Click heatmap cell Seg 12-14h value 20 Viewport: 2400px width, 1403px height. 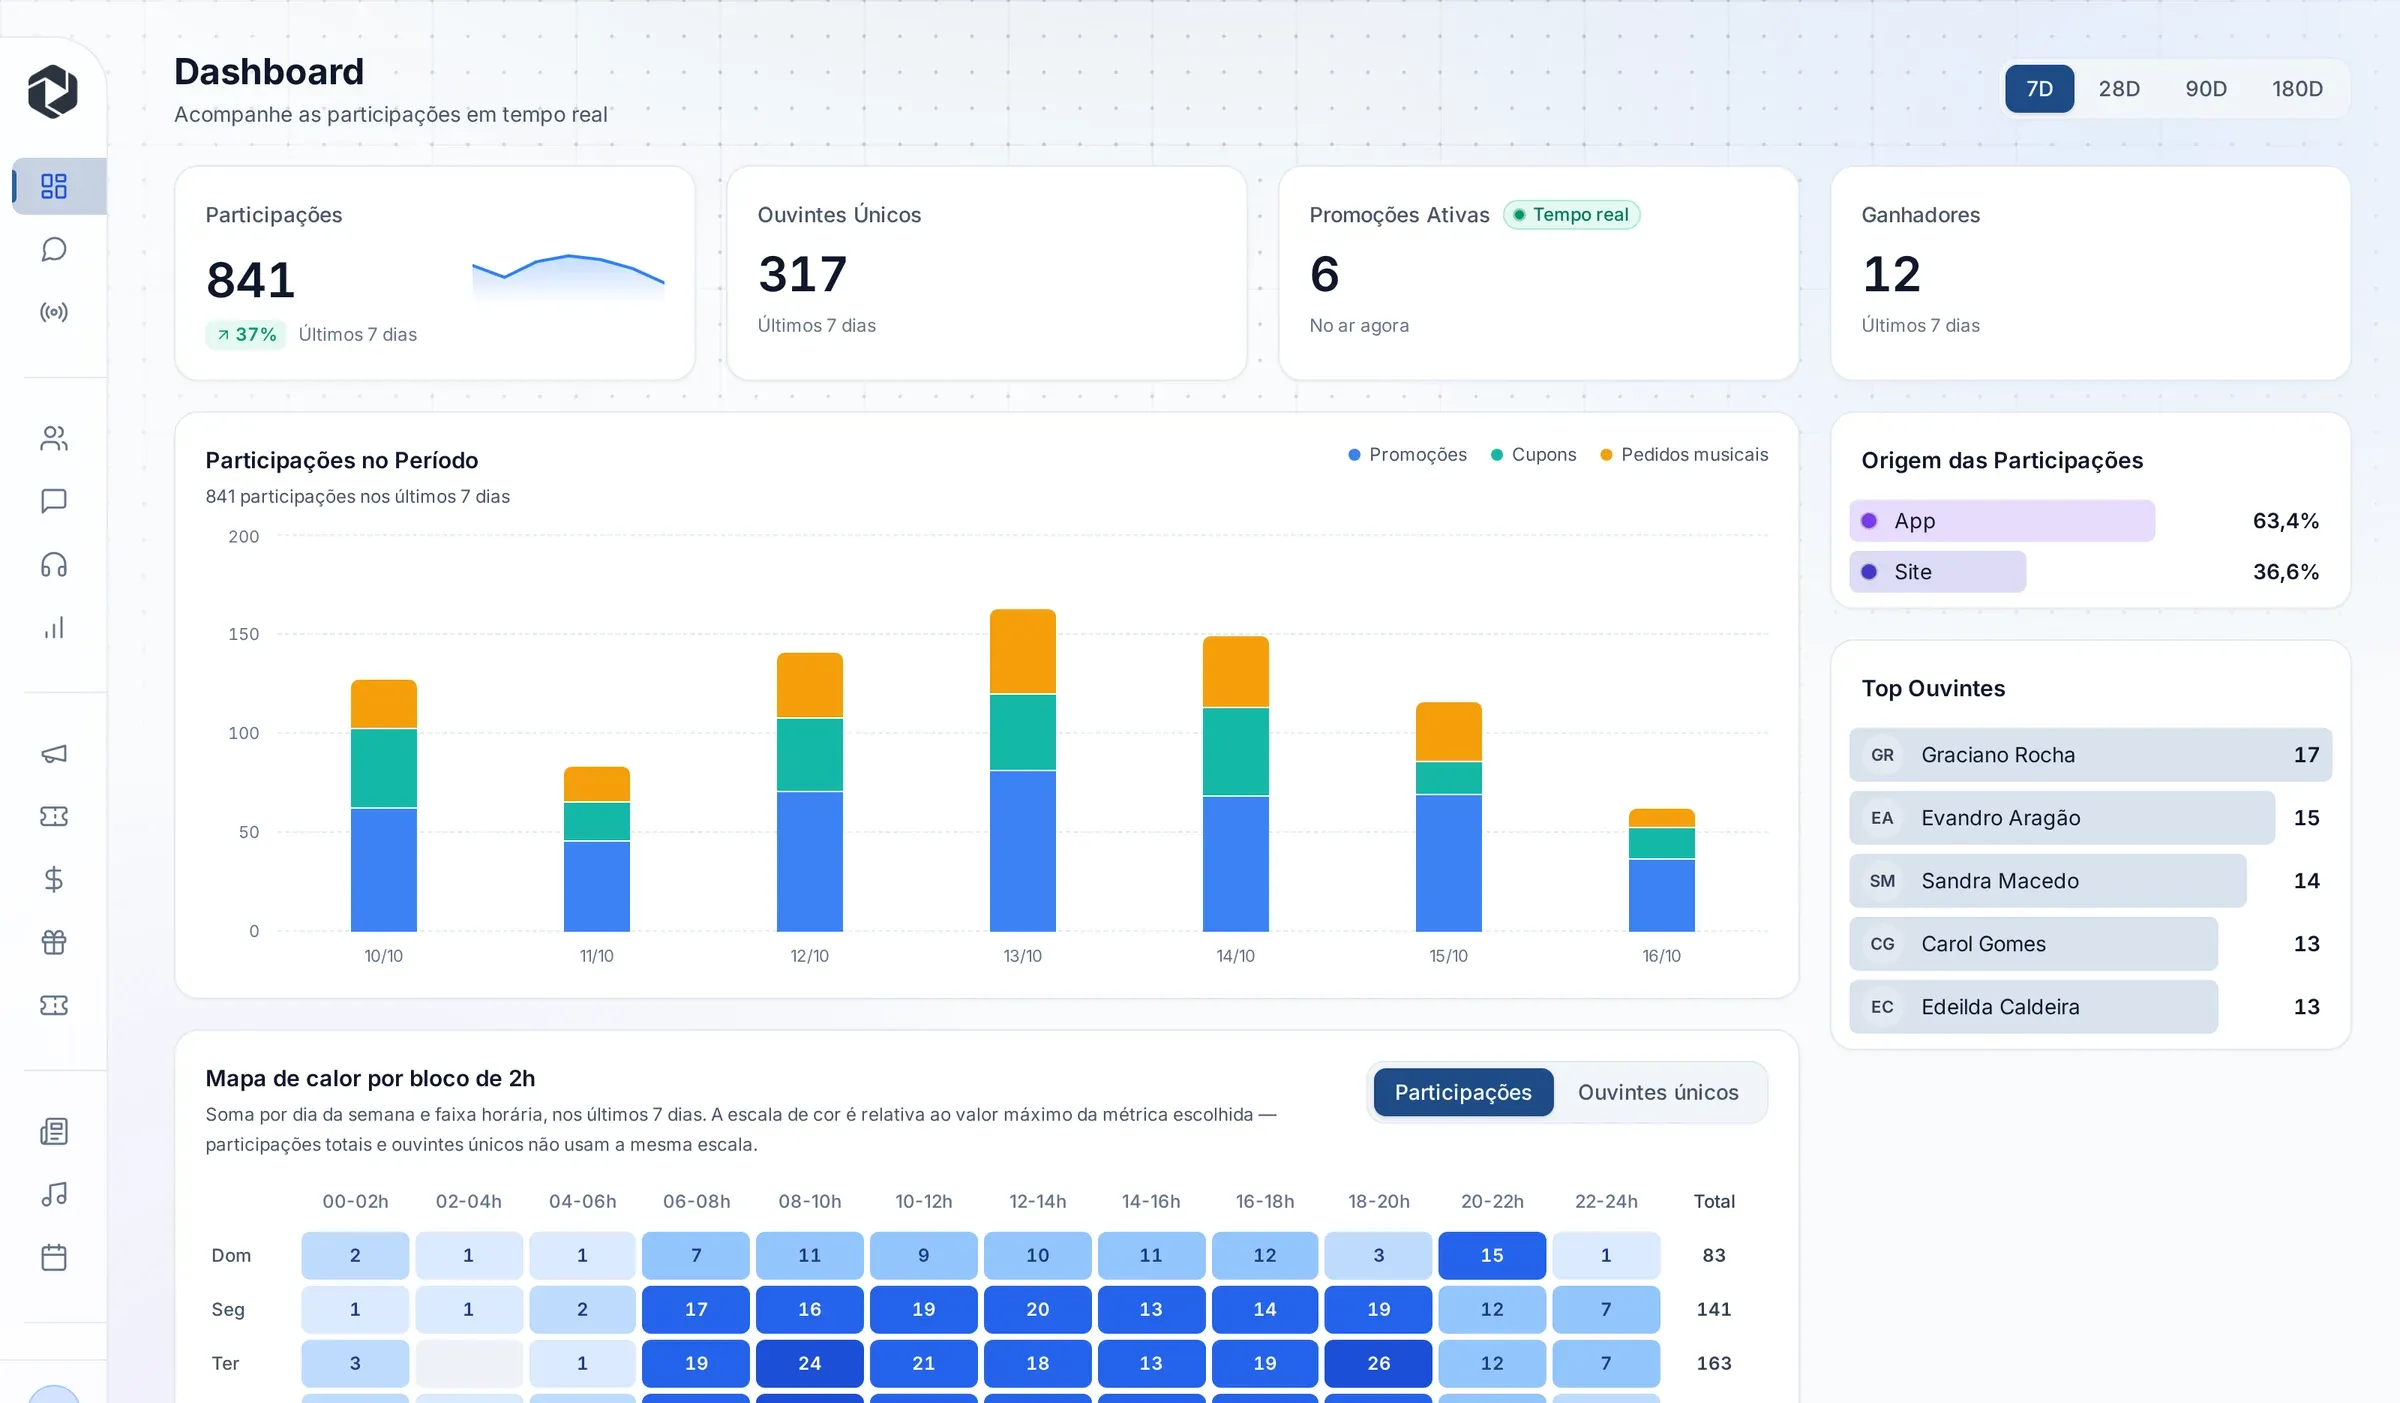pyautogui.click(x=1037, y=1309)
